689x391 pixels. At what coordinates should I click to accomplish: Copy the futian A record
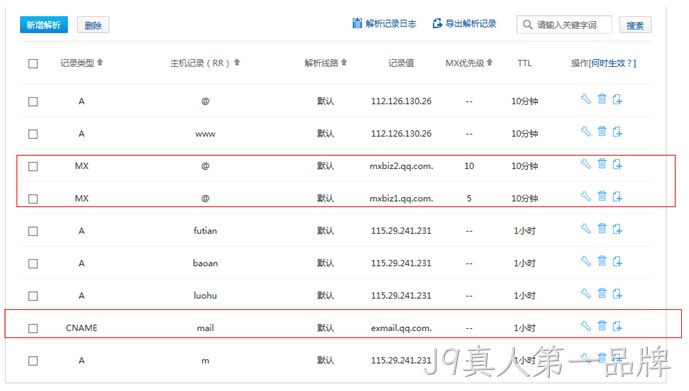pos(617,229)
